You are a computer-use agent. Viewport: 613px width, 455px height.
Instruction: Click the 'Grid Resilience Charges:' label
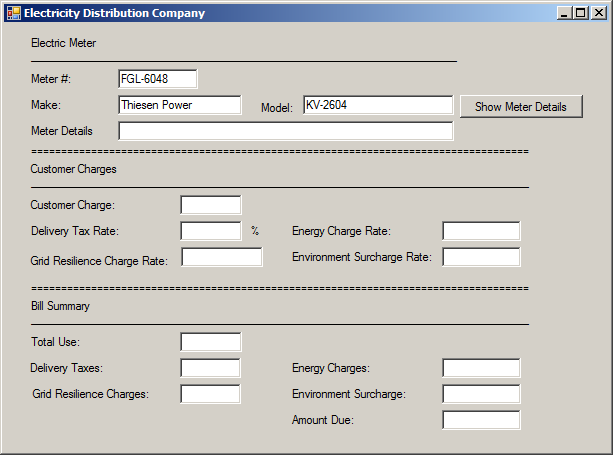[91, 394]
